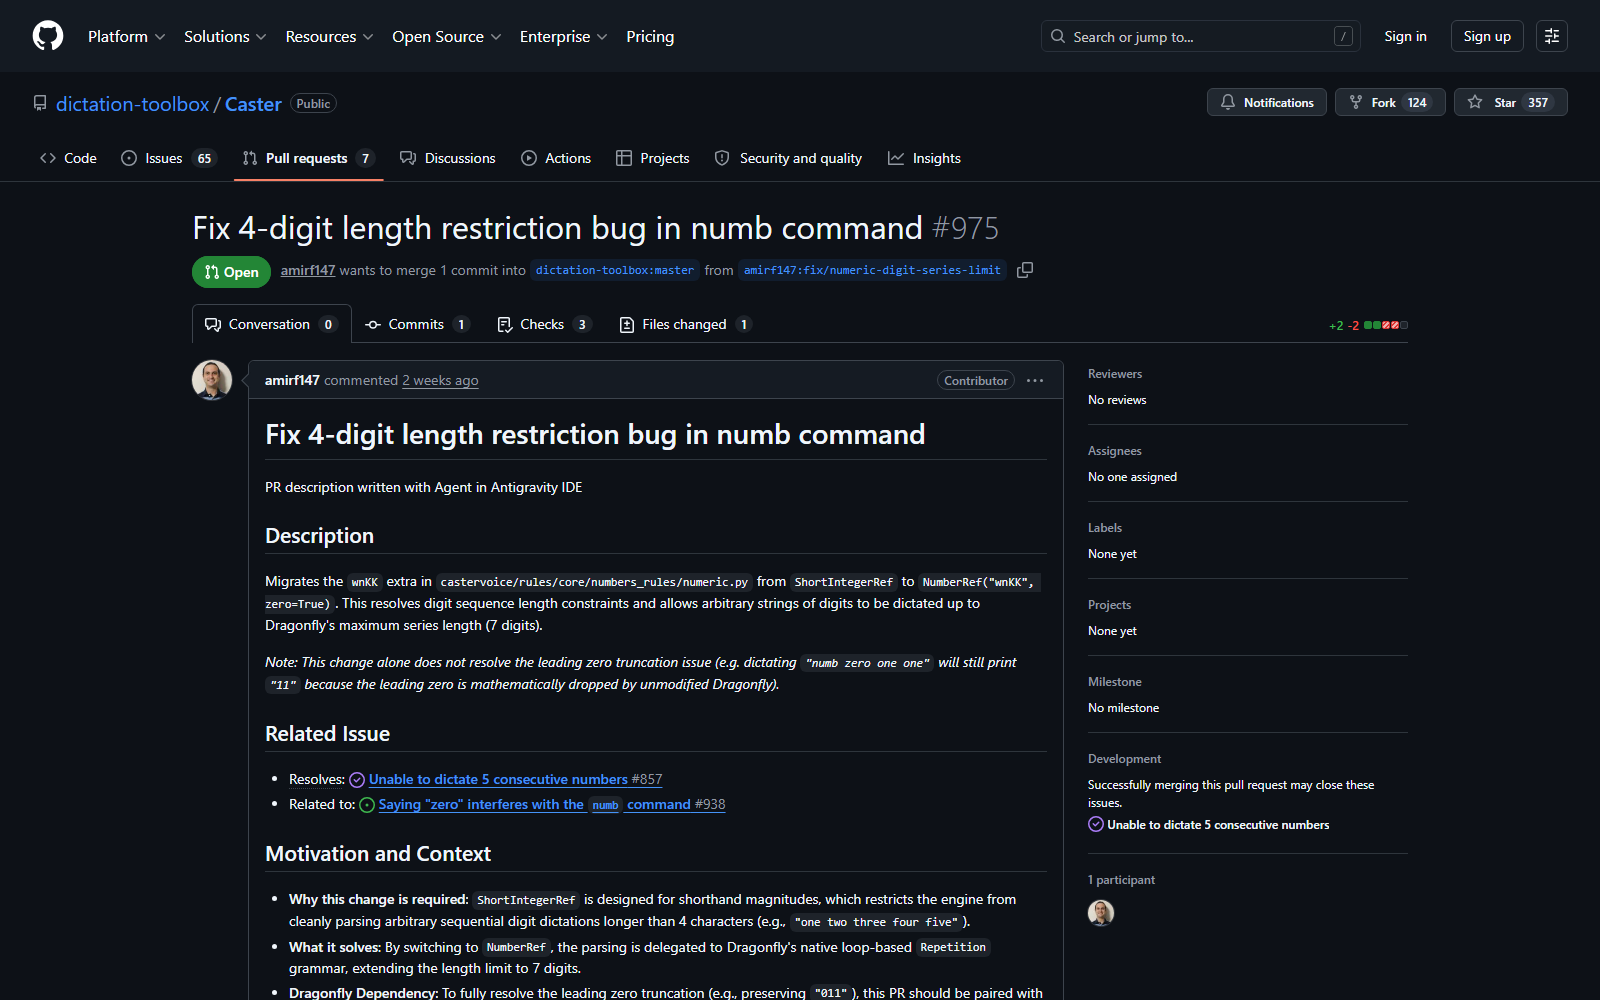This screenshot has width=1600, height=1000.
Task: Switch to the Checks tab
Action: tap(544, 324)
